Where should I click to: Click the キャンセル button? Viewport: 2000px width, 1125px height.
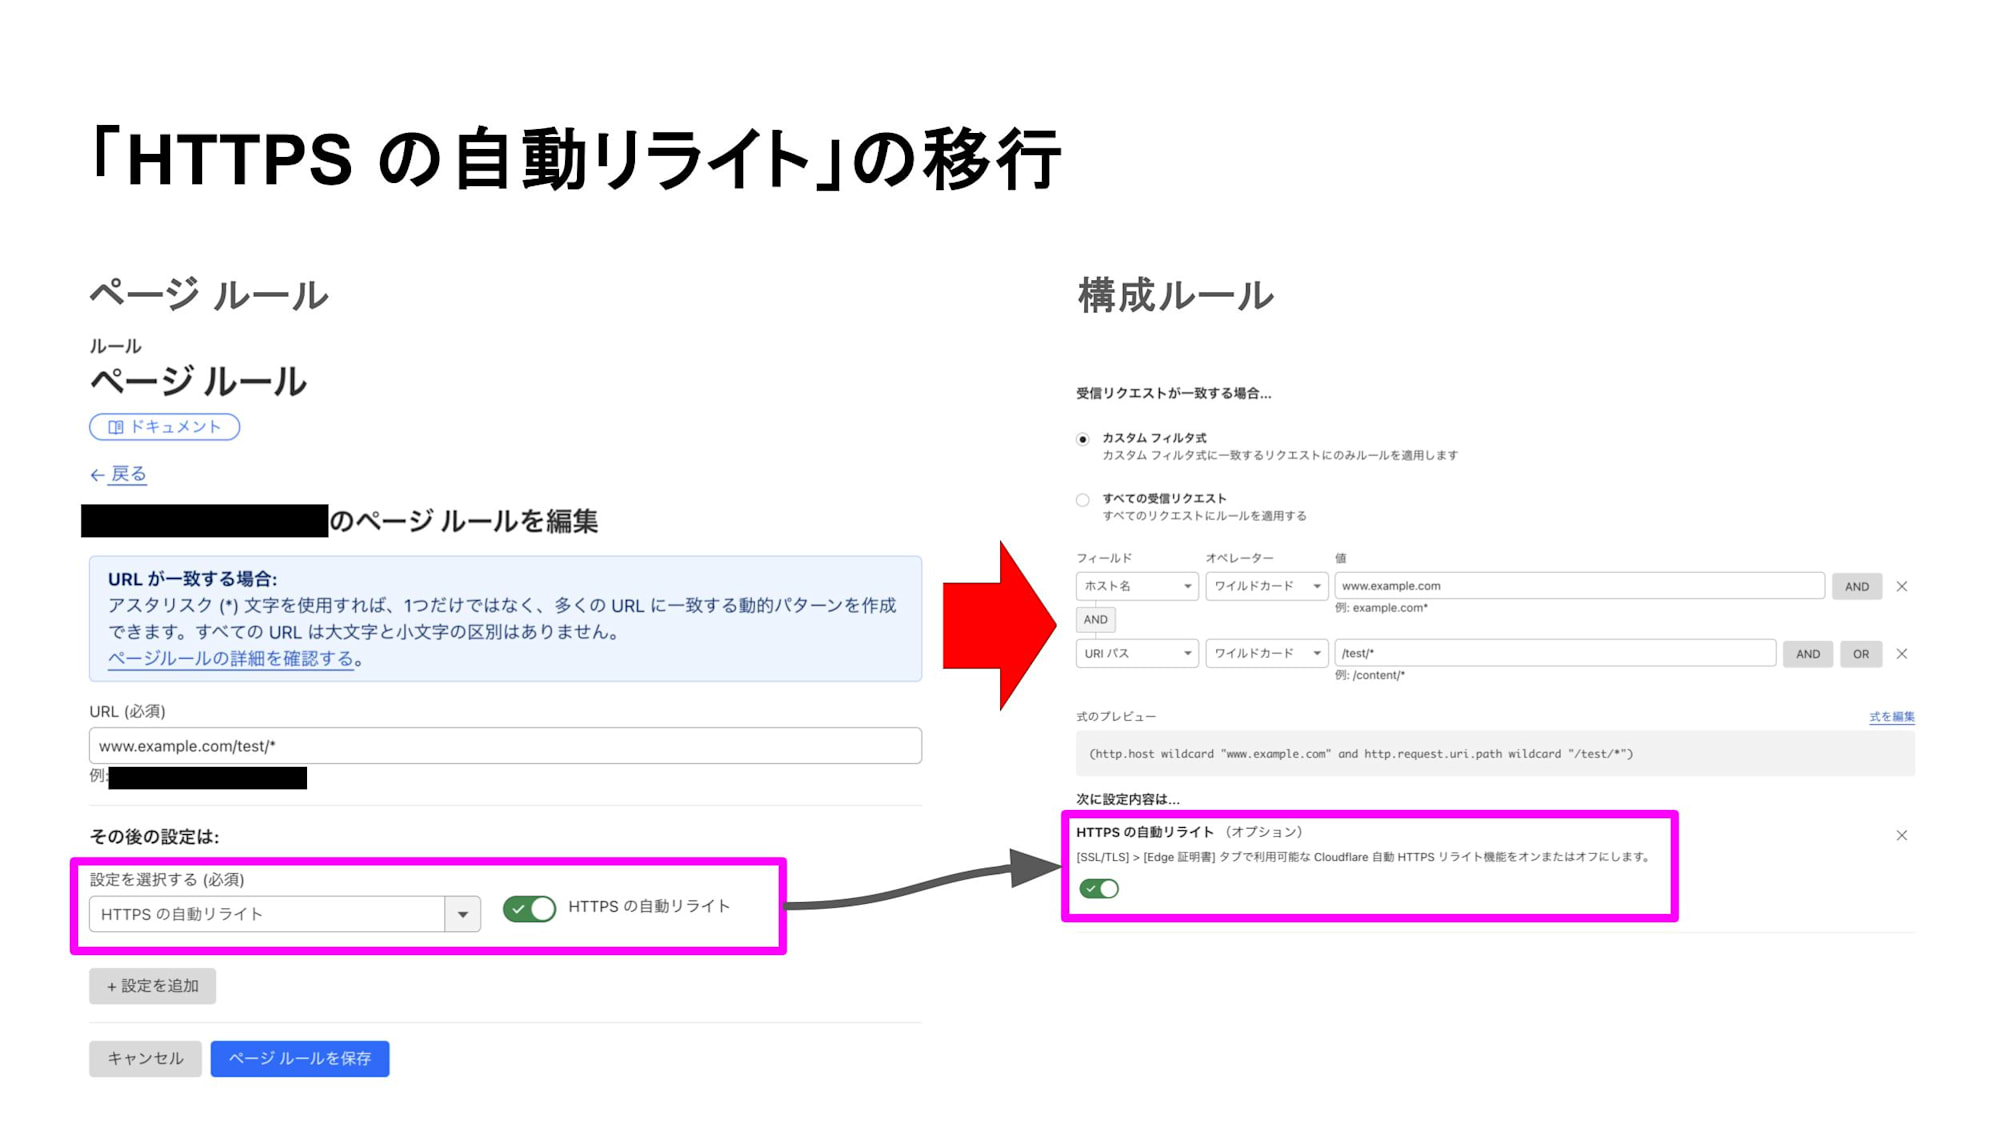145,1058
